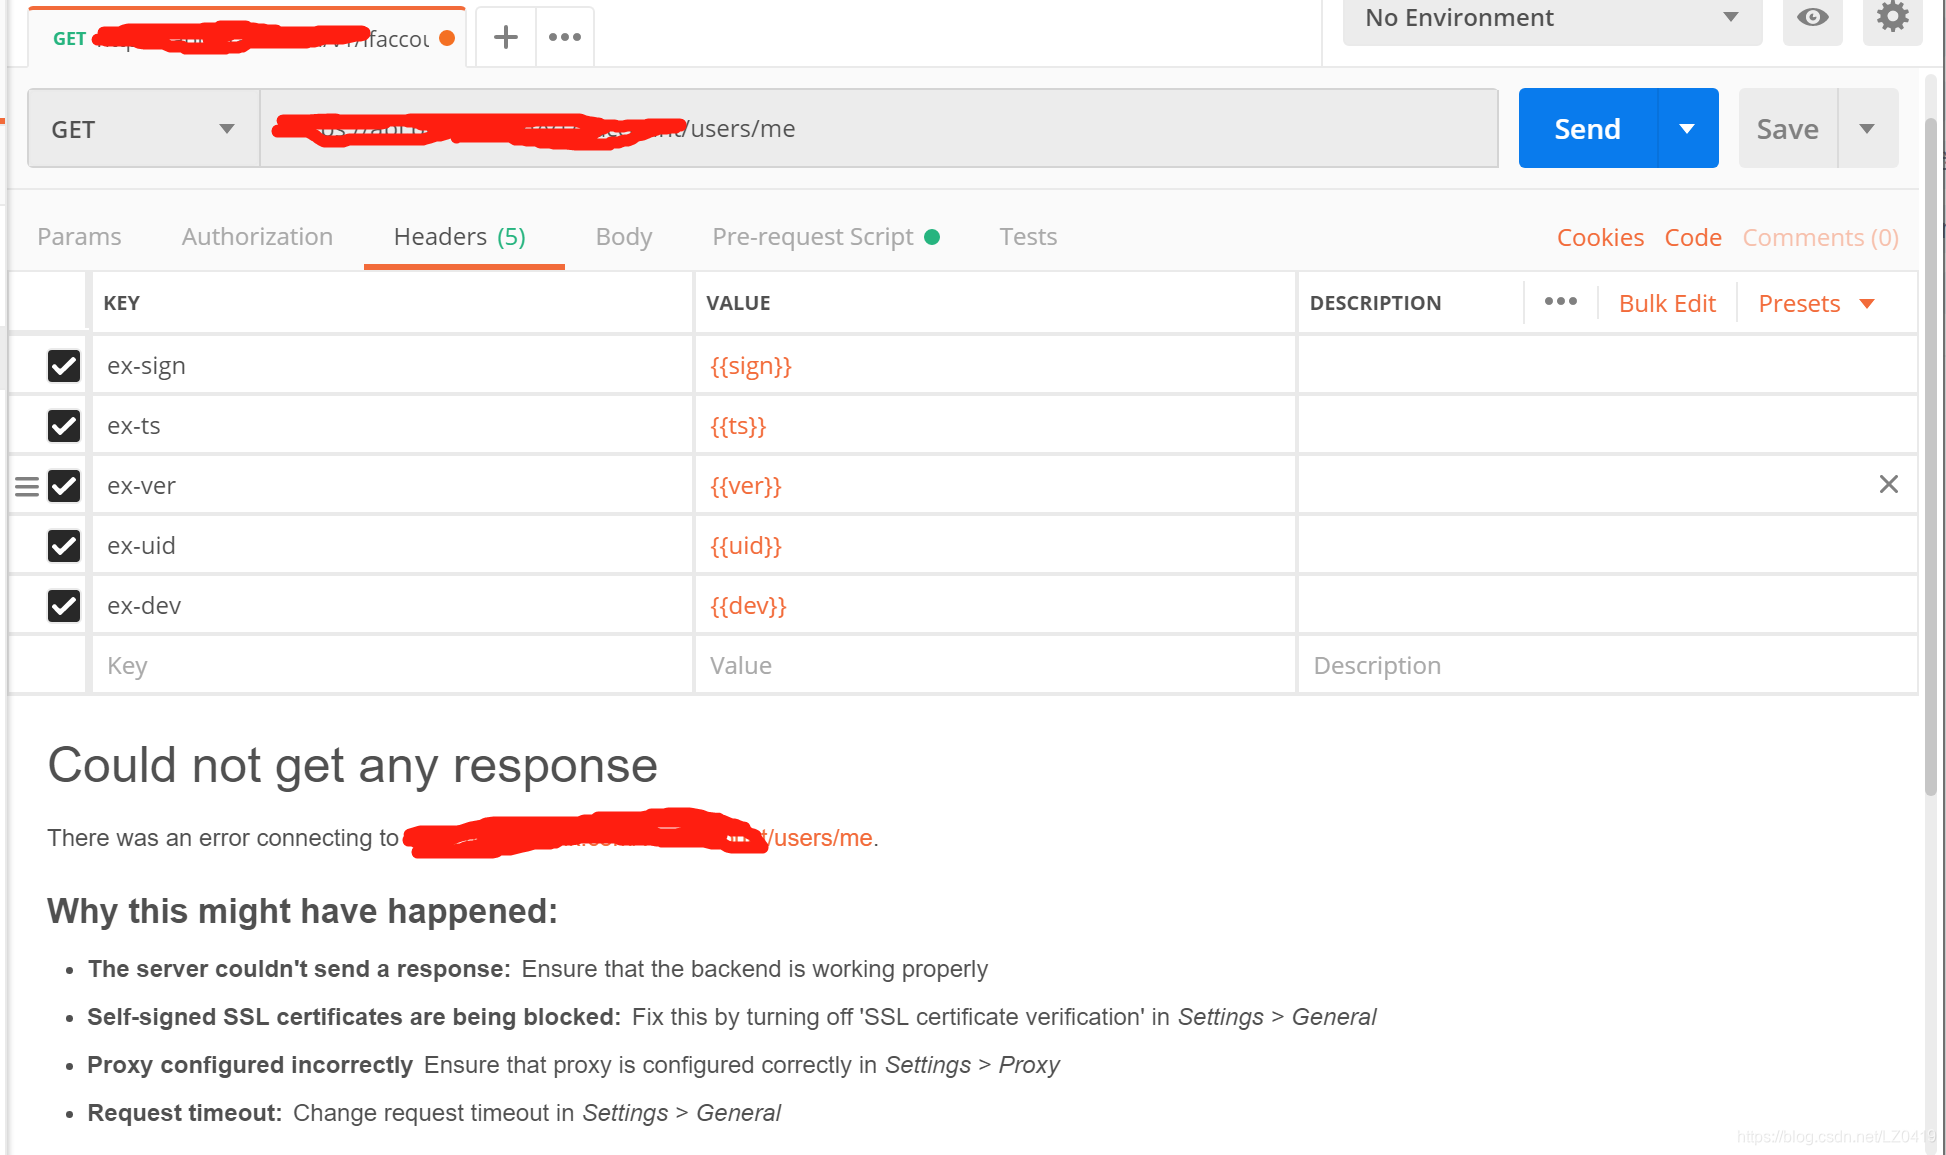Click the Bulk Edit button for headers
Image resolution: width=1946 pixels, height=1155 pixels.
click(1667, 302)
